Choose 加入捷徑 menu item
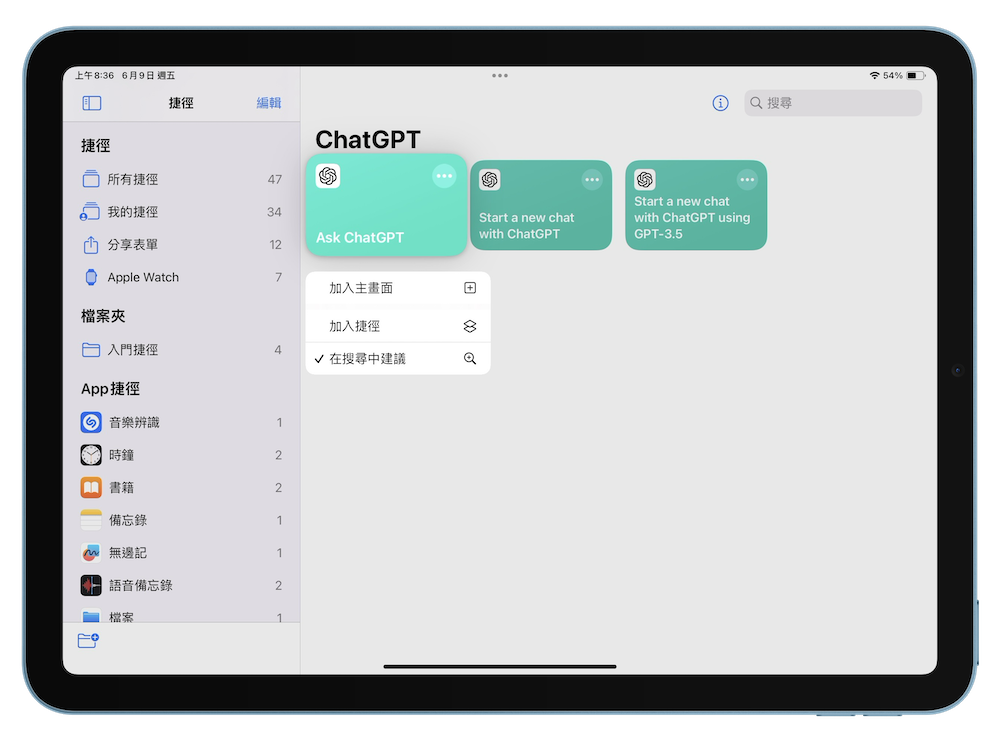Viewport: 1000px width, 741px height. 398,326
